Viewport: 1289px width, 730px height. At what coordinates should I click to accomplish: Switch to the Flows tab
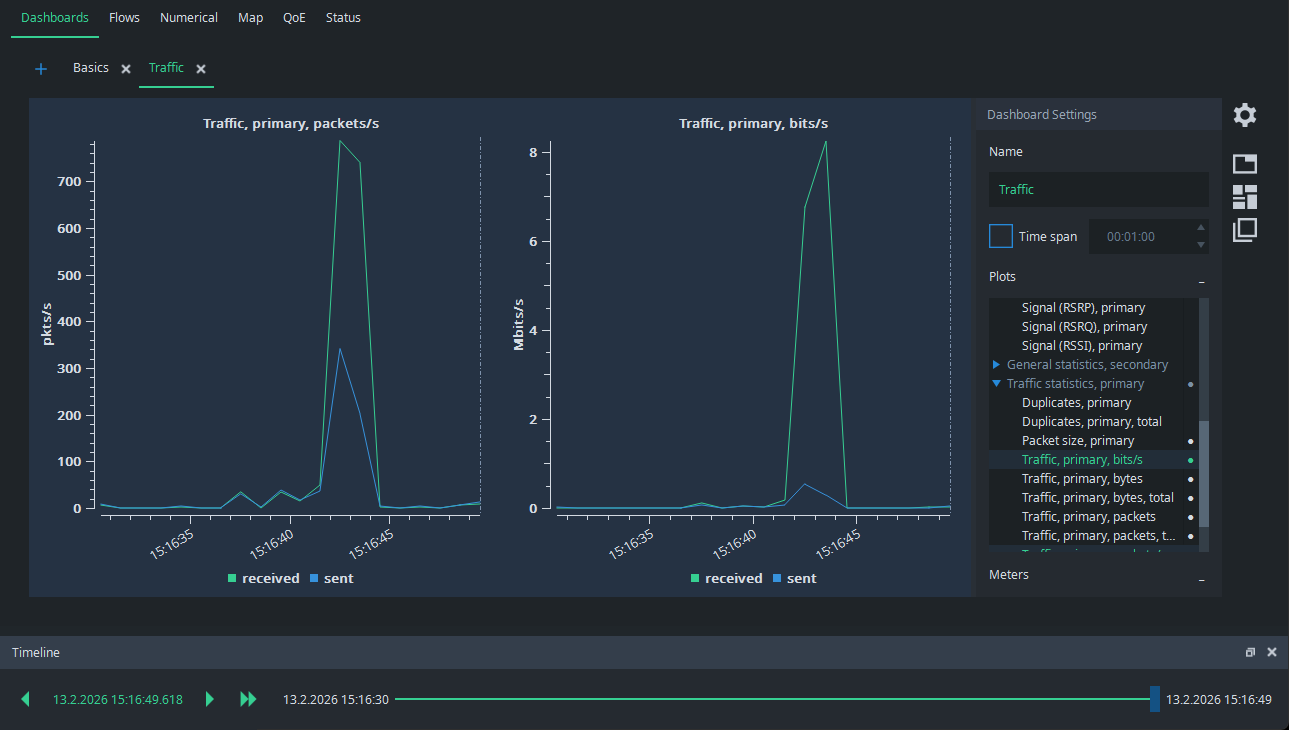(124, 18)
